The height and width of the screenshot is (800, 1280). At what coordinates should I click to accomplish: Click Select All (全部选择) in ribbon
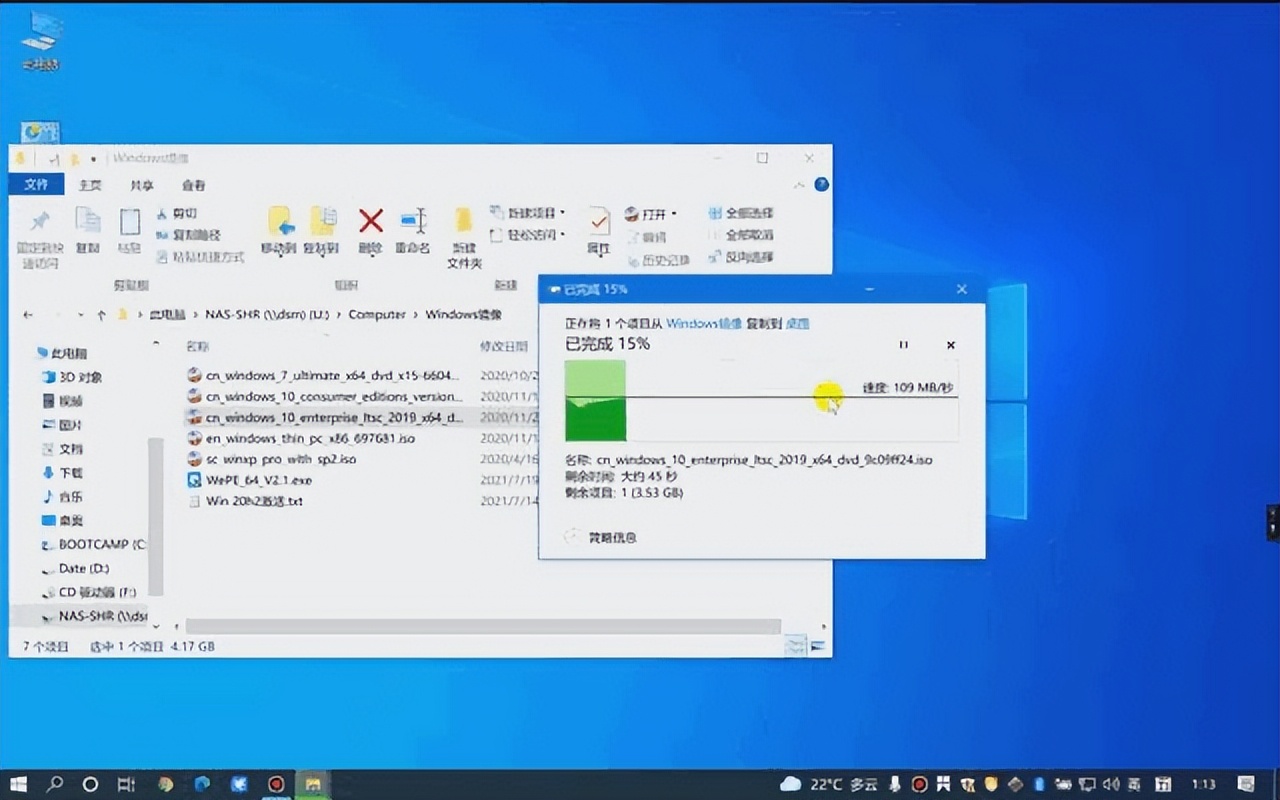coord(741,213)
